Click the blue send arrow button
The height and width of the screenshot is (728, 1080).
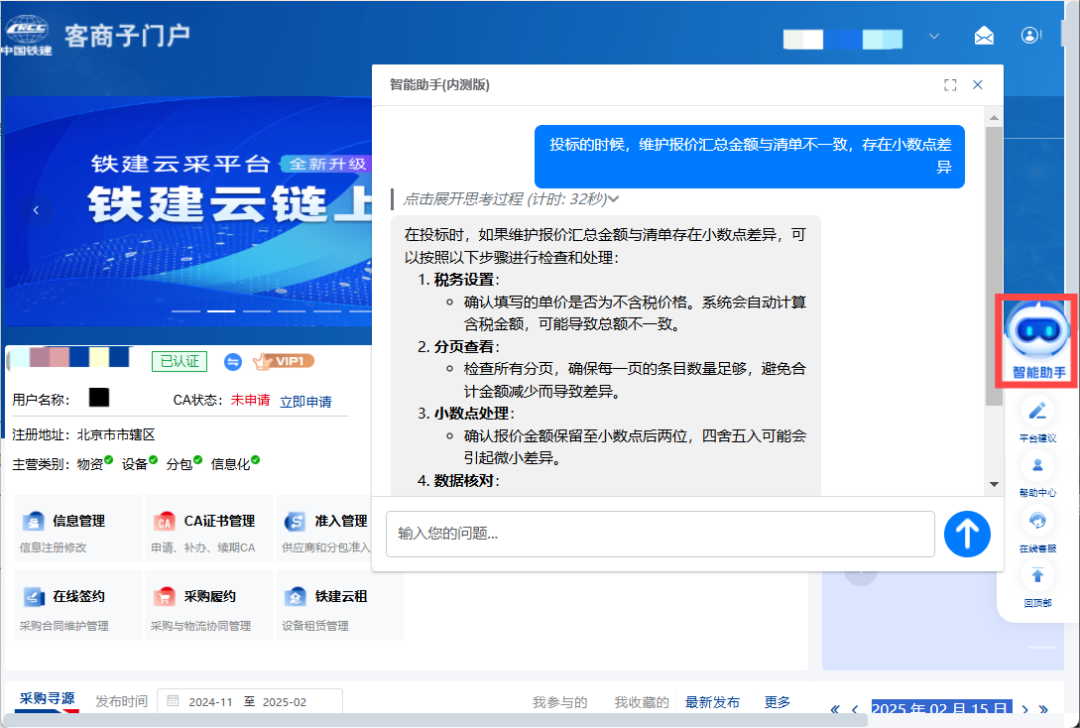coord(966,534)
